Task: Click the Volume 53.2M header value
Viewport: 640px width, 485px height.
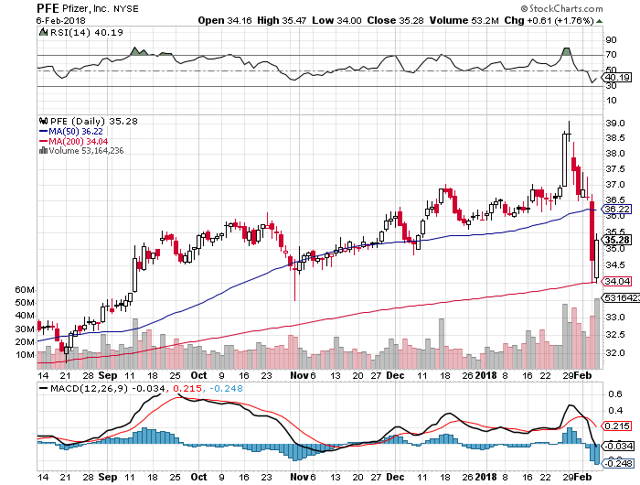Action: [464, 20]
